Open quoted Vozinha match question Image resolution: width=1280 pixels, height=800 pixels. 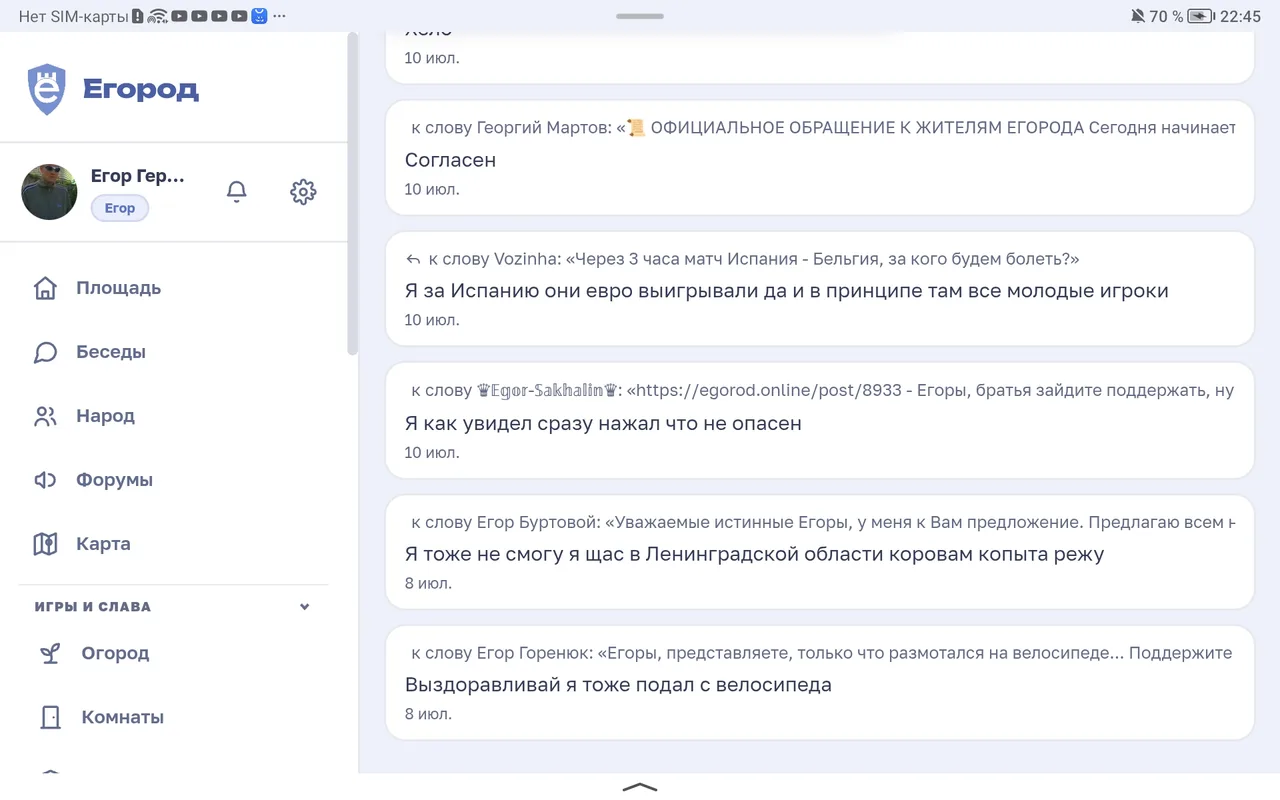(x=754, y=259)
